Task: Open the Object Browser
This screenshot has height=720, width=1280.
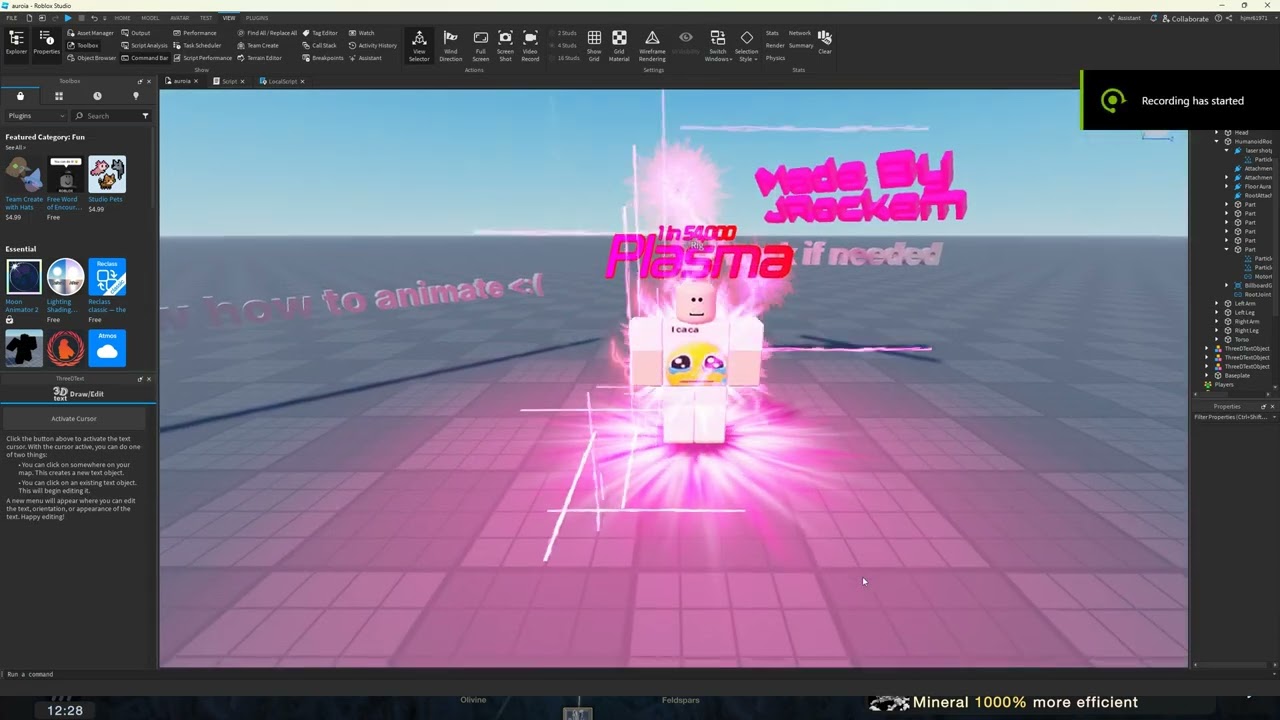Action: coord(92,58)
